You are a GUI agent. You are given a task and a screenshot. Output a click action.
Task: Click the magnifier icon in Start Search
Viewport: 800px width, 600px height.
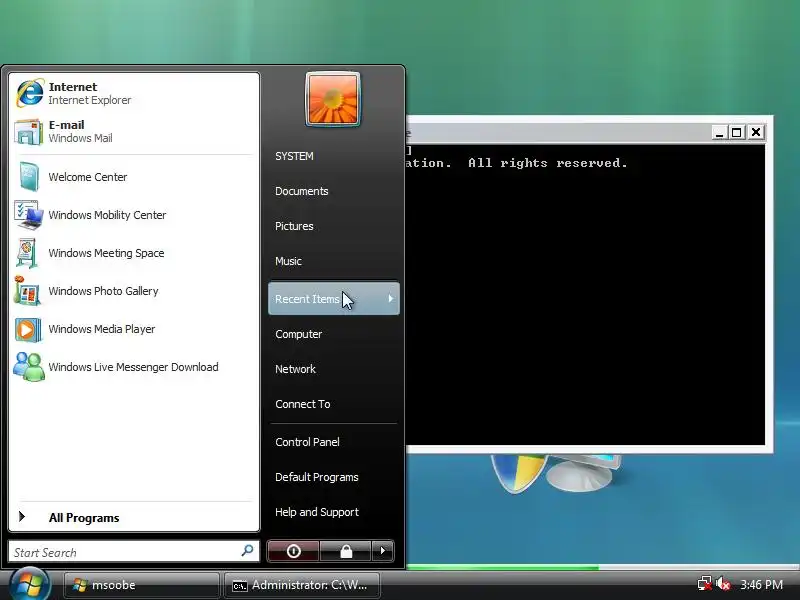coord(247,551)
